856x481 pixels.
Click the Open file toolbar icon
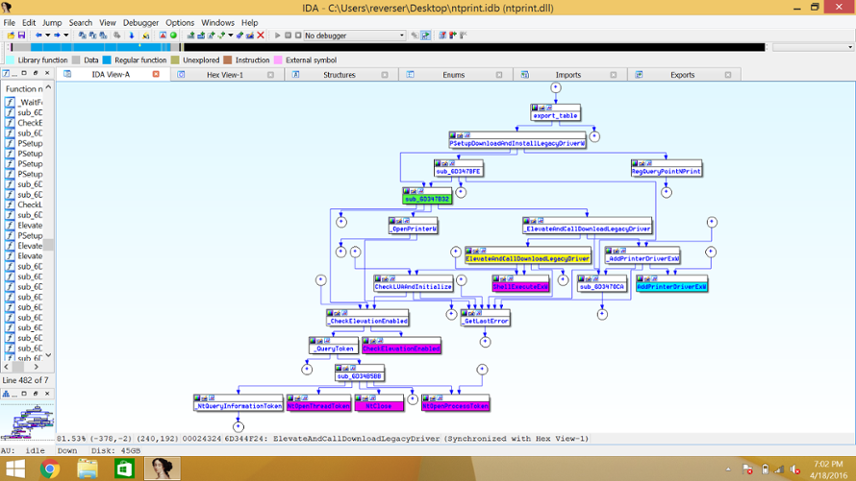(10, 35)
